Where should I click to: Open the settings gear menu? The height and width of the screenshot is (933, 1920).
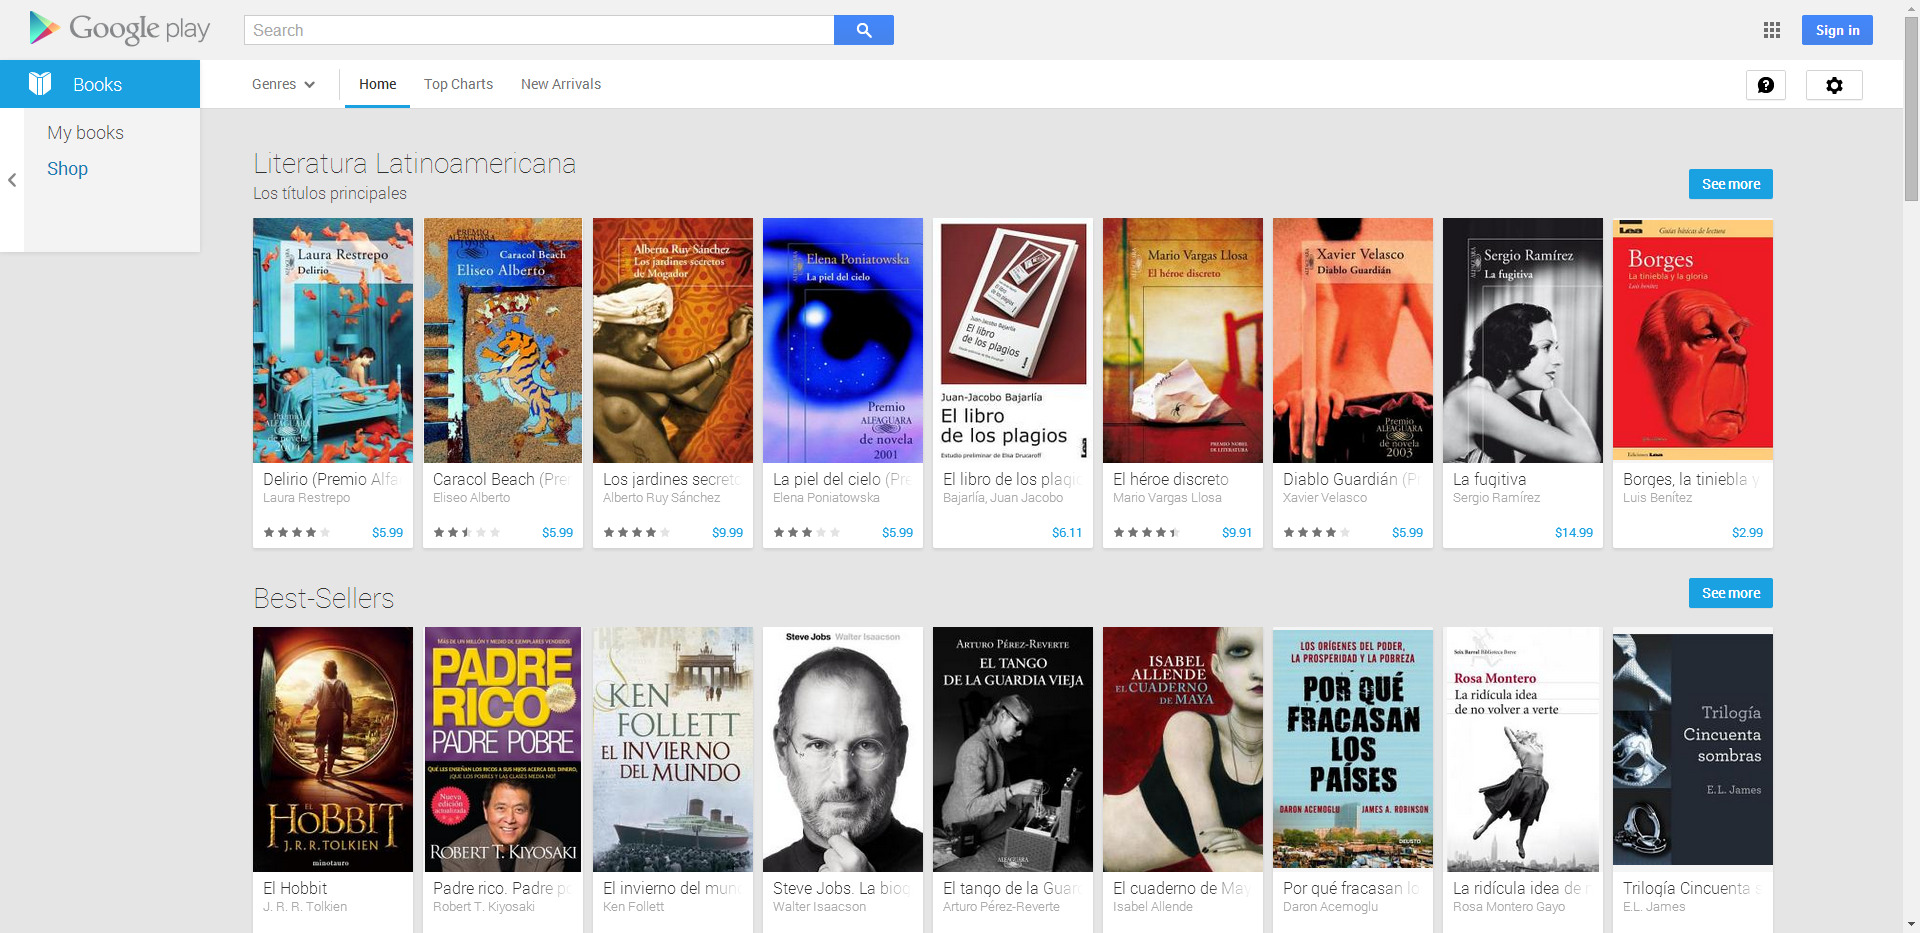[x=1833, y=85]
